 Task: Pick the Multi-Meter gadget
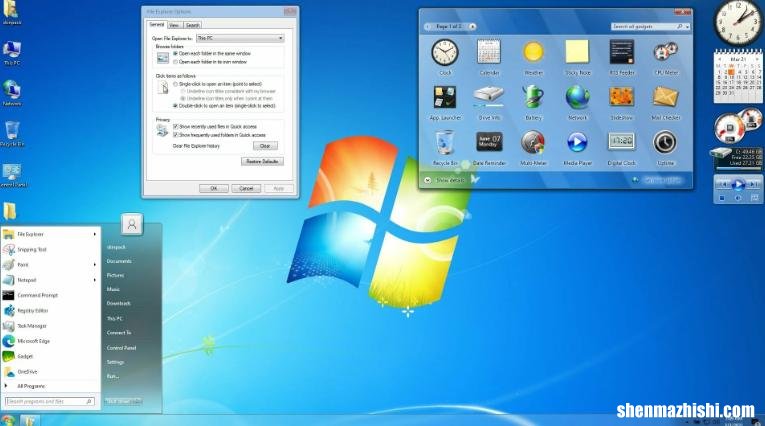click(x=533, y=142)
